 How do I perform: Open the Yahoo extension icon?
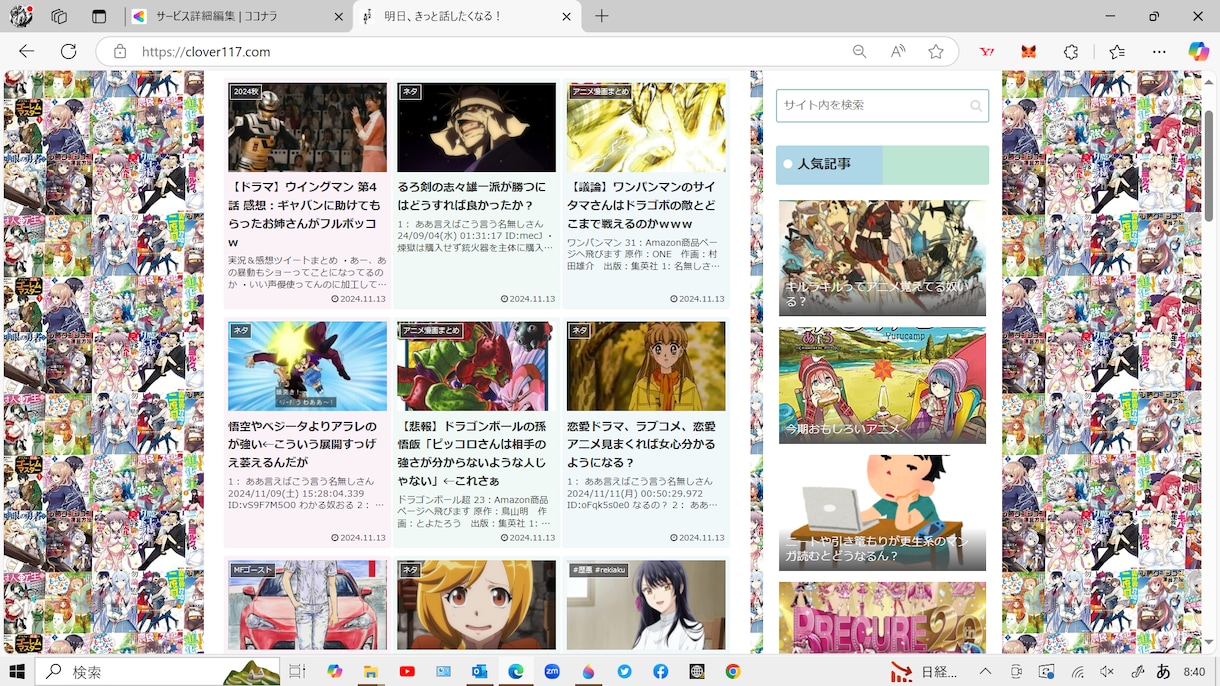pyautogui.click(x=987, y=52)
